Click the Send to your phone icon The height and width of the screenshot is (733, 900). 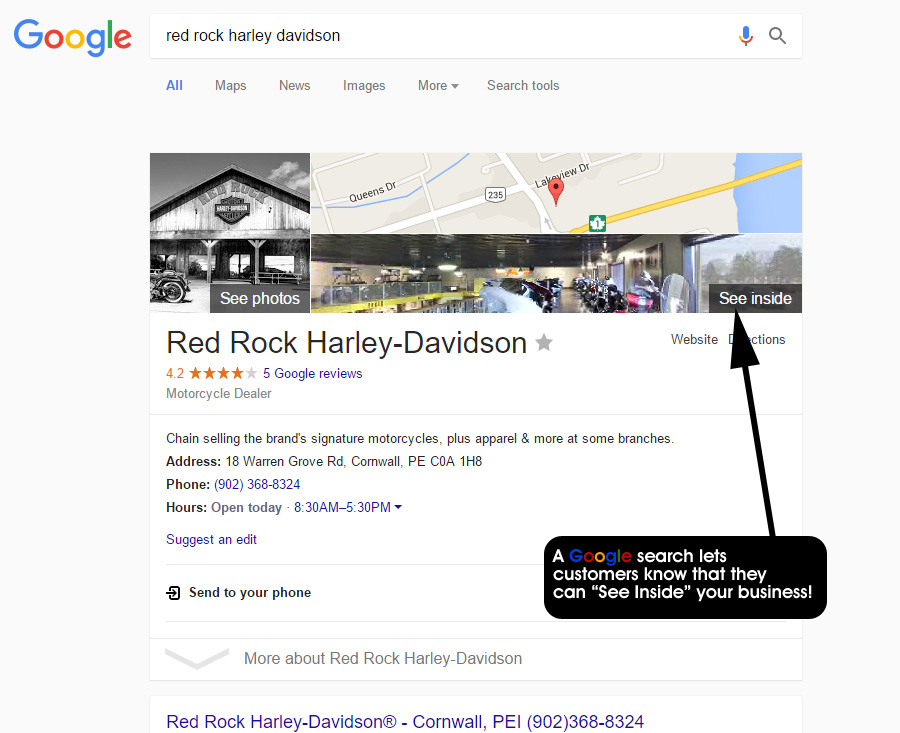tap(173, 592)
